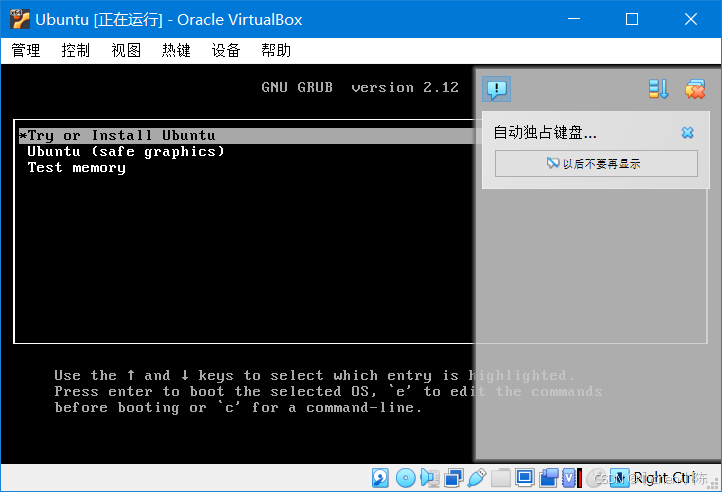Open the 控制 menu
722x492 pixels.
click(76, 50)
